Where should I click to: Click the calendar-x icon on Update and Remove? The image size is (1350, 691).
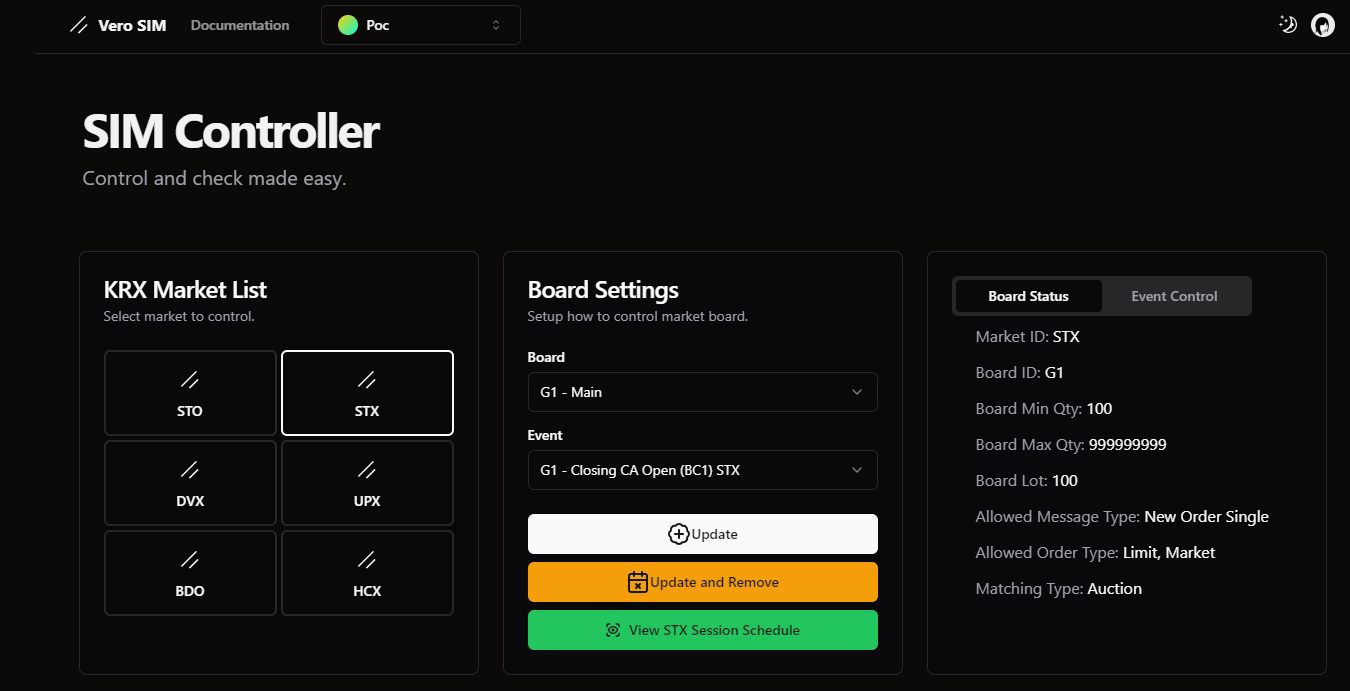click(x=638, y=582)
